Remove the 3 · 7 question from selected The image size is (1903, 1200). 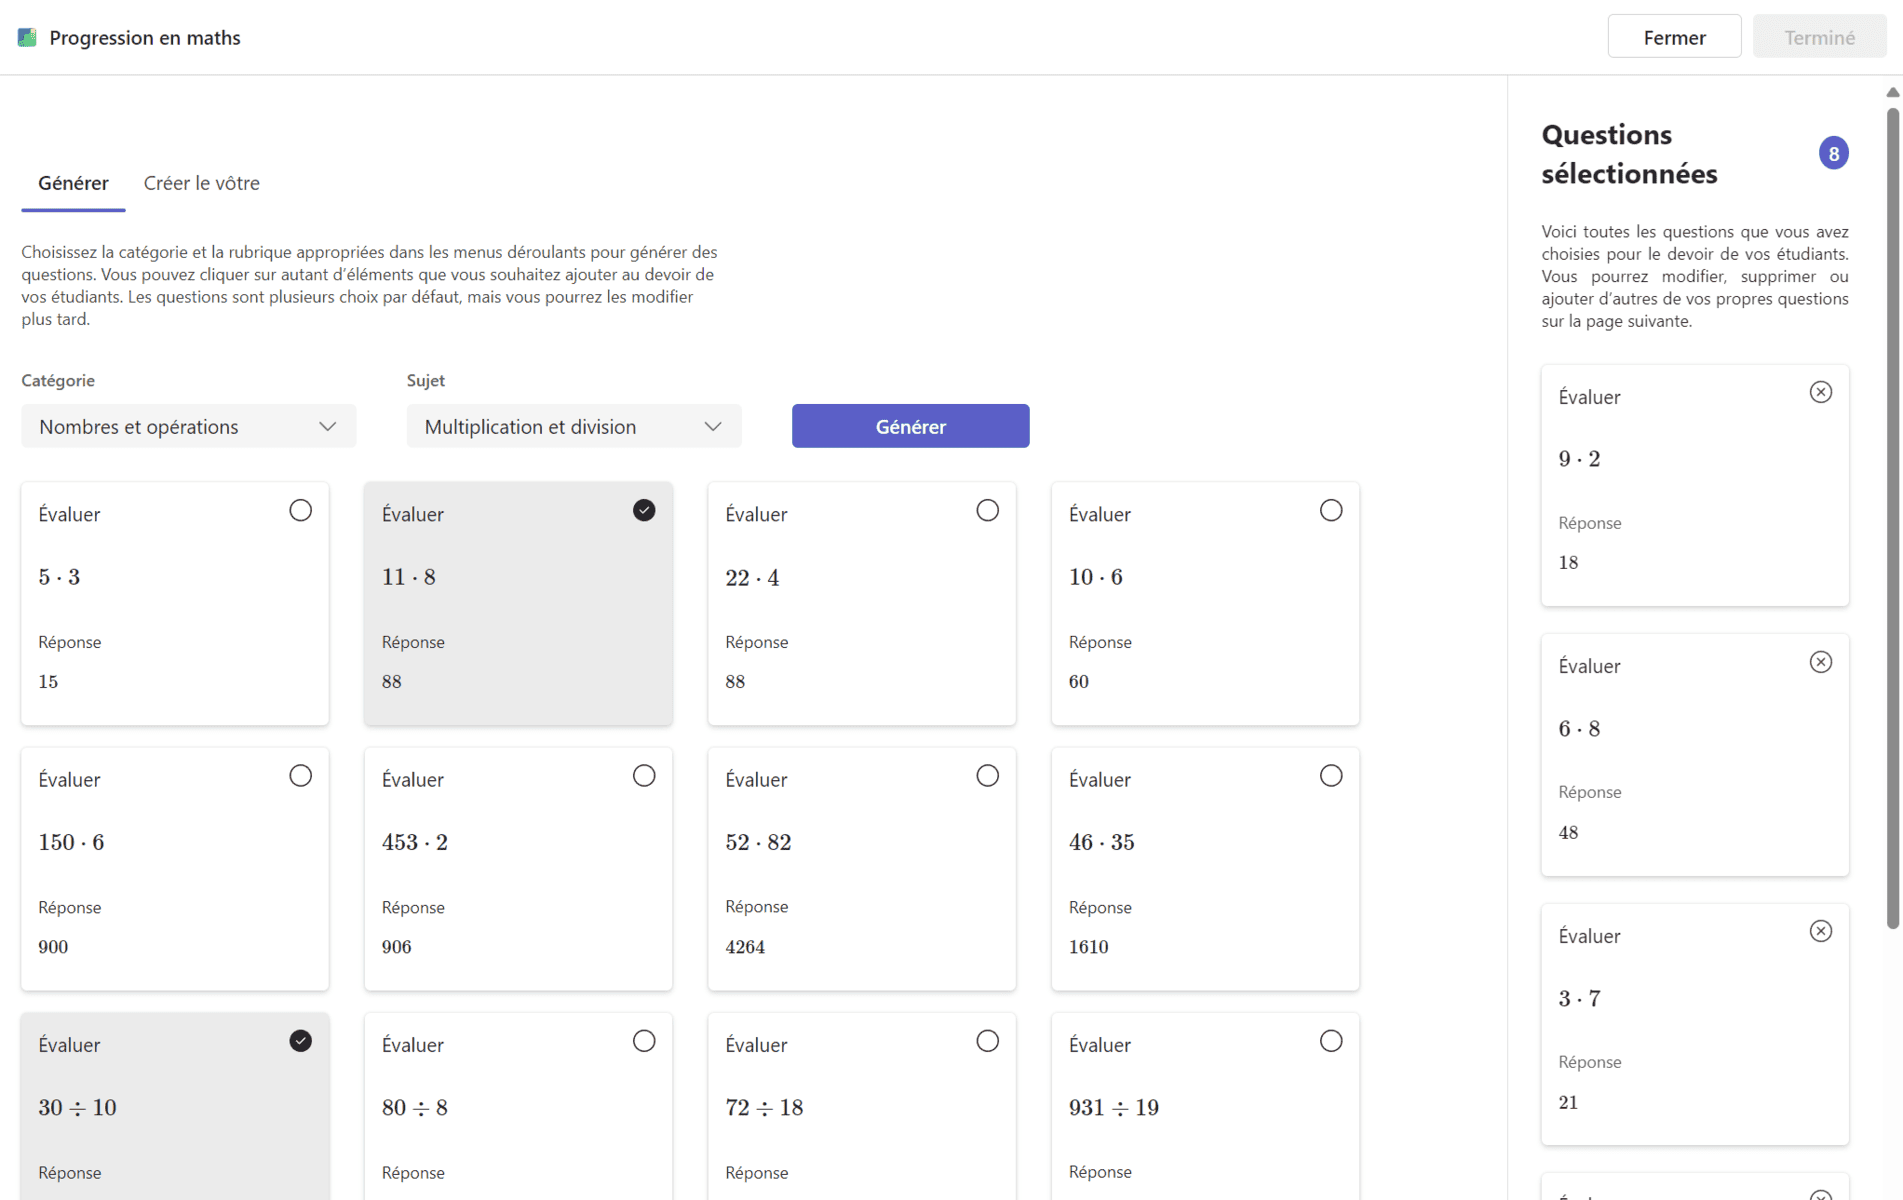1820,931
